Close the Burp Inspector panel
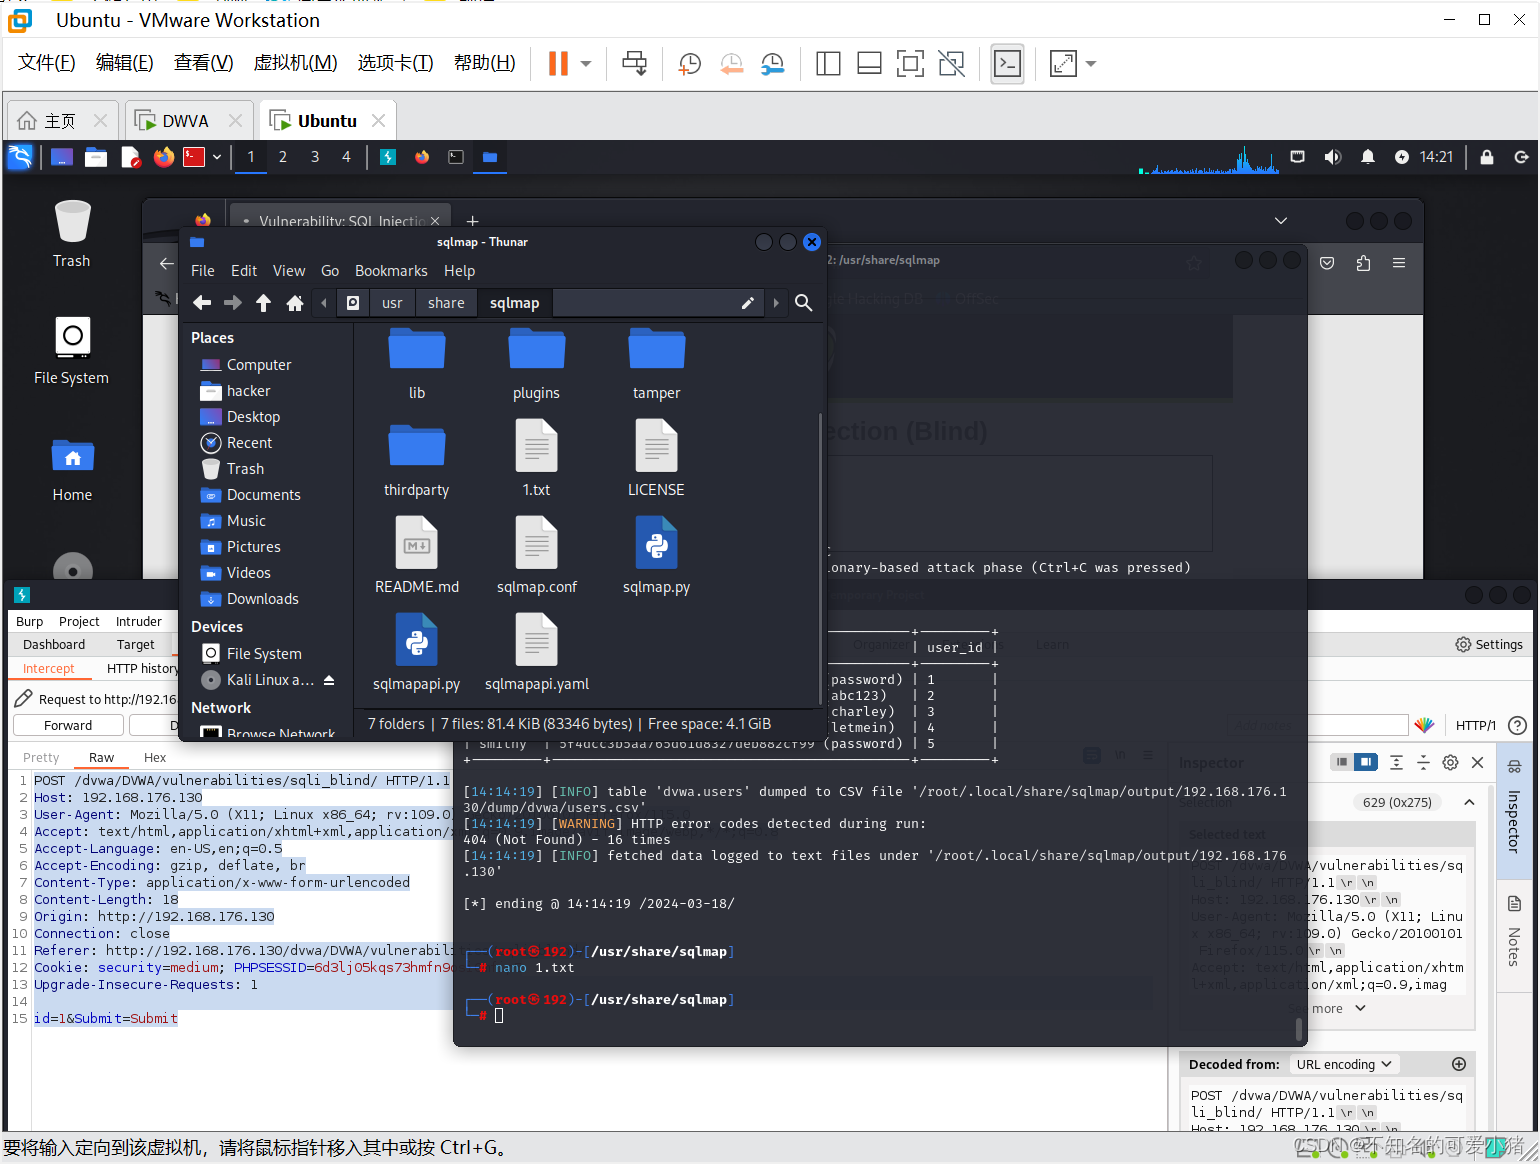Screen dimensions: 1540x1164 pos(1477,762)
